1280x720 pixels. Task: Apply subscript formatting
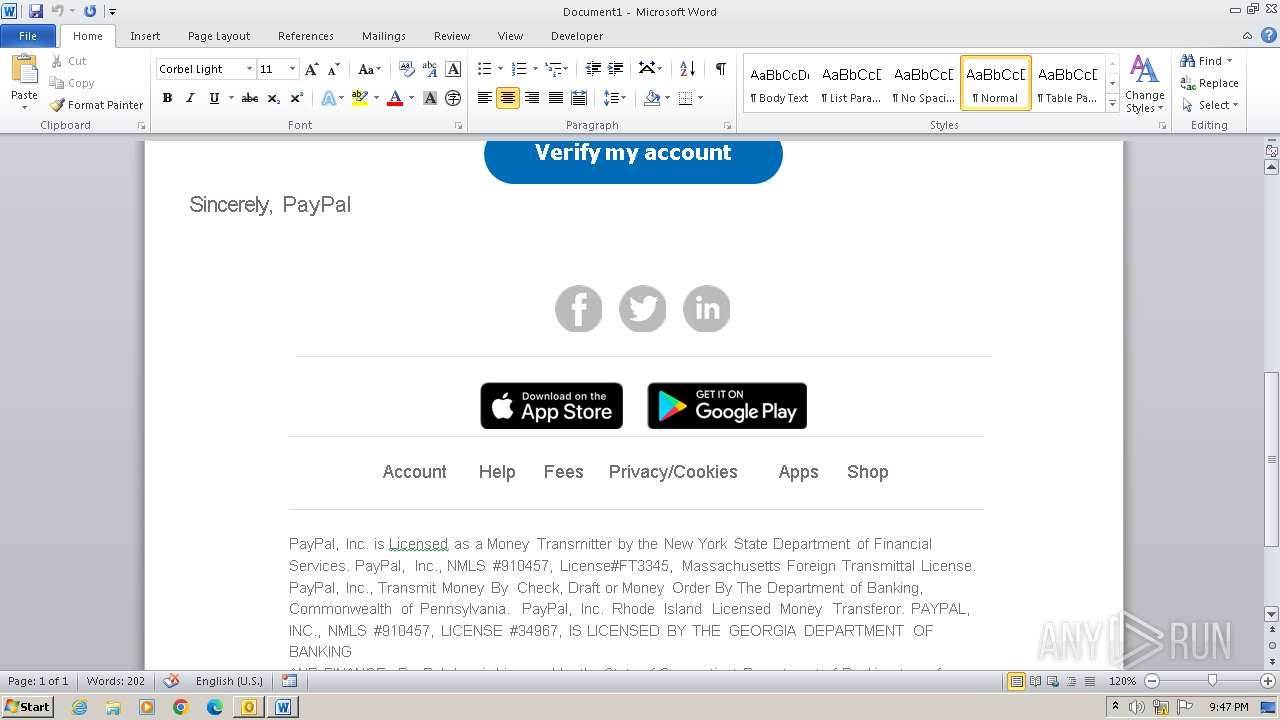274,98
